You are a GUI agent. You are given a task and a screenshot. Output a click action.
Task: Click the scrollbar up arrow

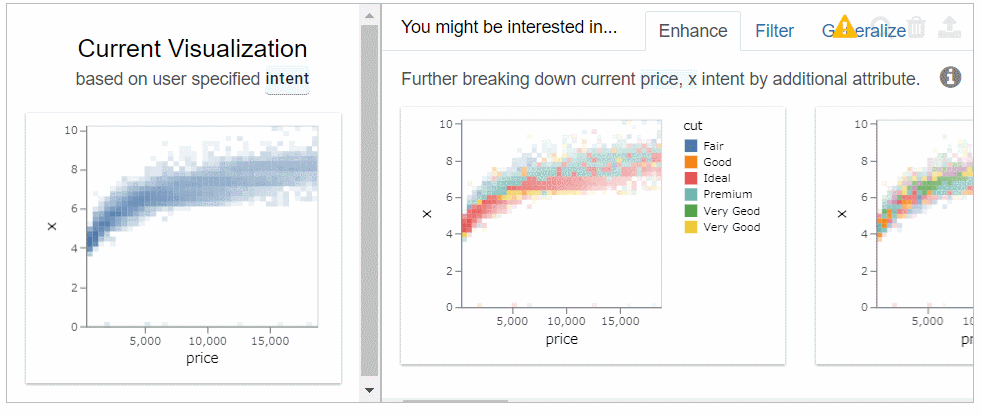point(369,15)
